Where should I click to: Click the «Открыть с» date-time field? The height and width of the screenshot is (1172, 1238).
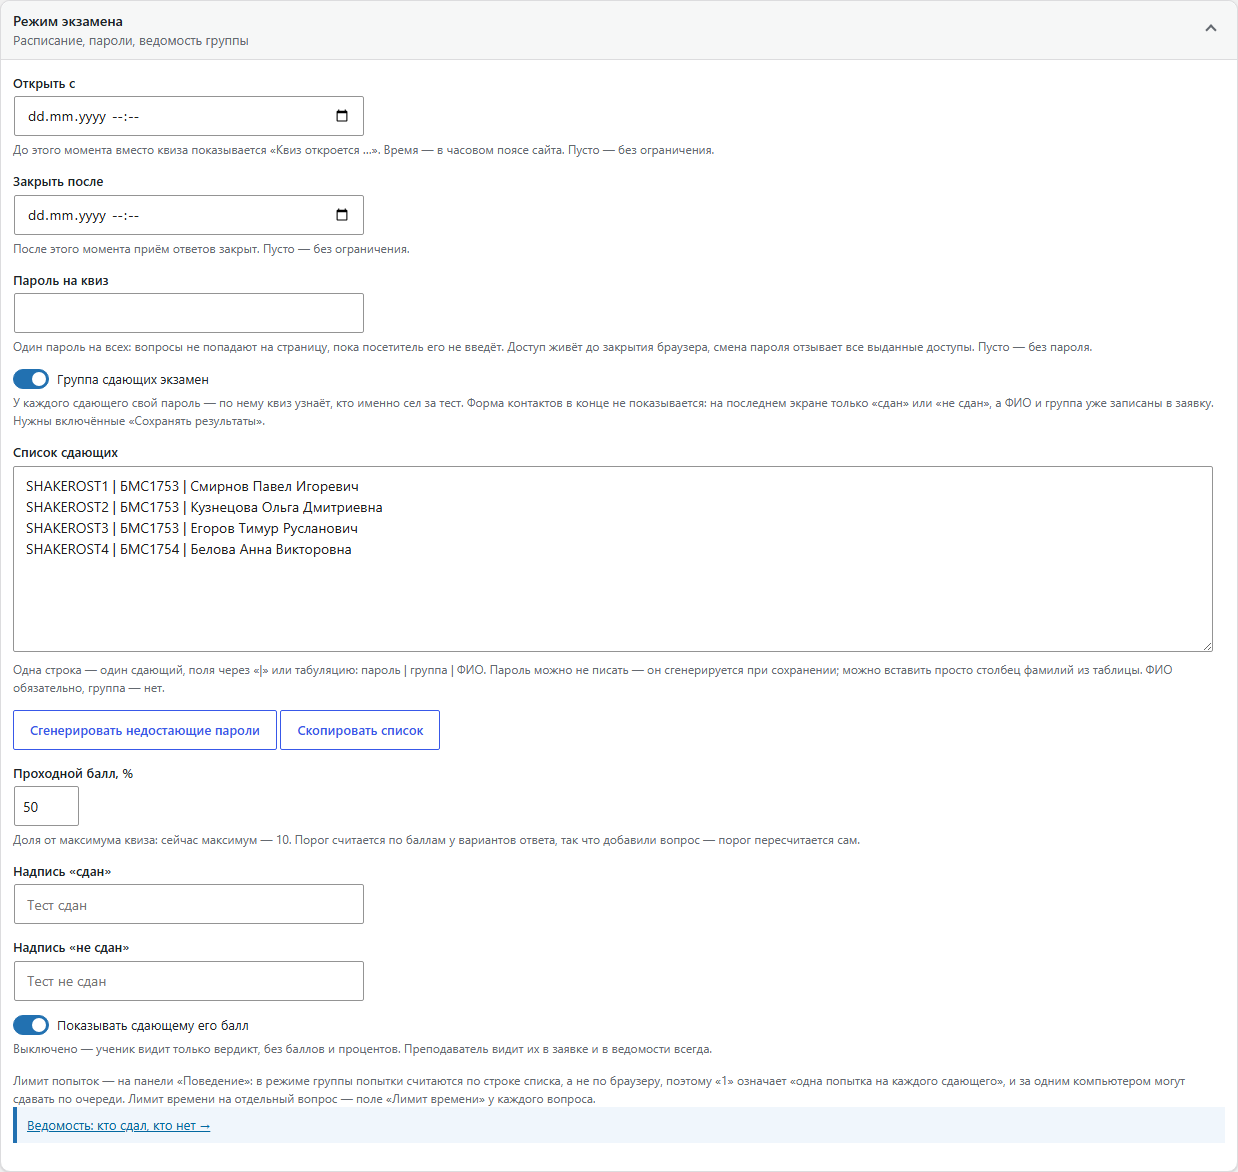189,116
